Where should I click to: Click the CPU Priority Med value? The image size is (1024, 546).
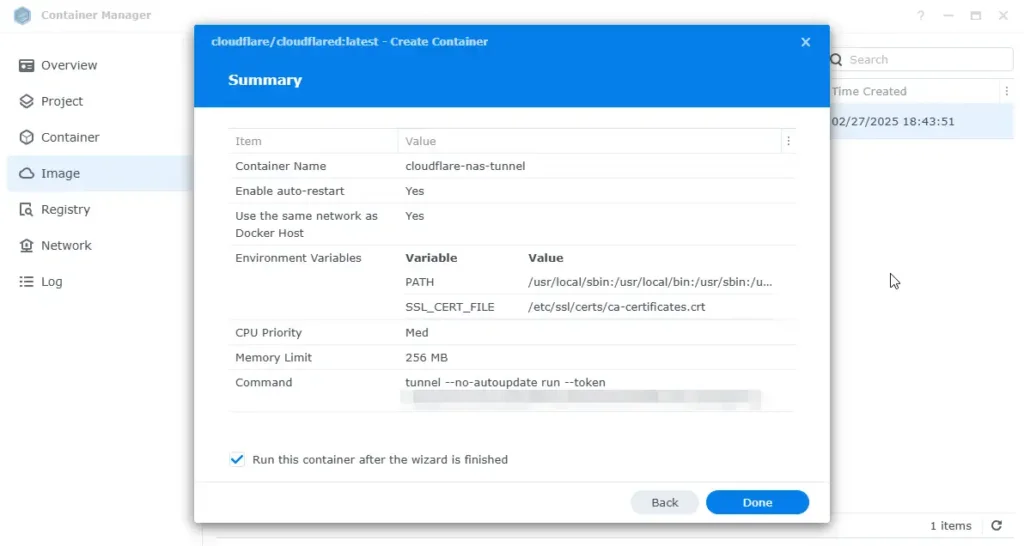[417, 332]
